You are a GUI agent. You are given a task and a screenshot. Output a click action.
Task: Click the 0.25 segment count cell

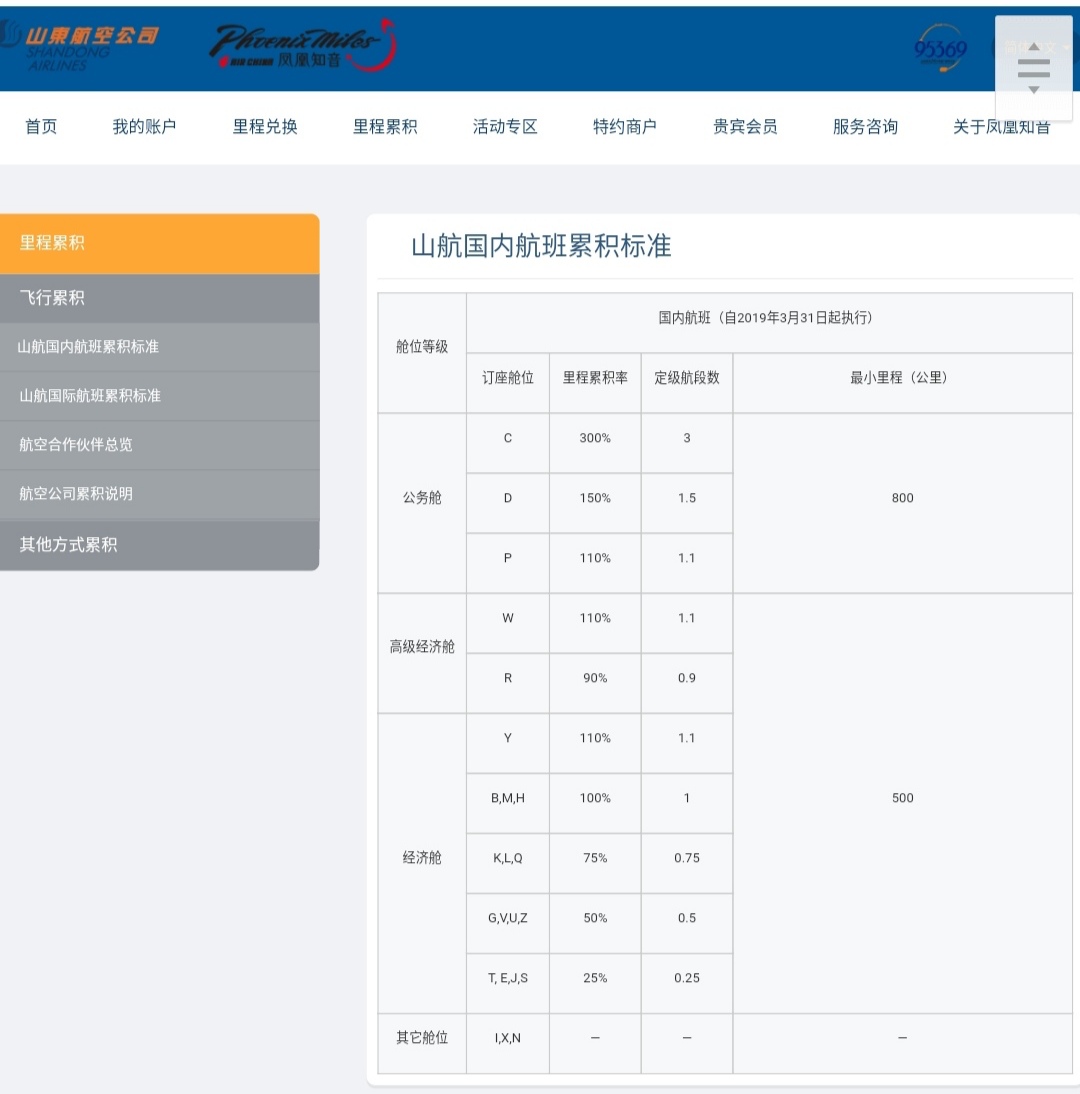tap(687, 983)
